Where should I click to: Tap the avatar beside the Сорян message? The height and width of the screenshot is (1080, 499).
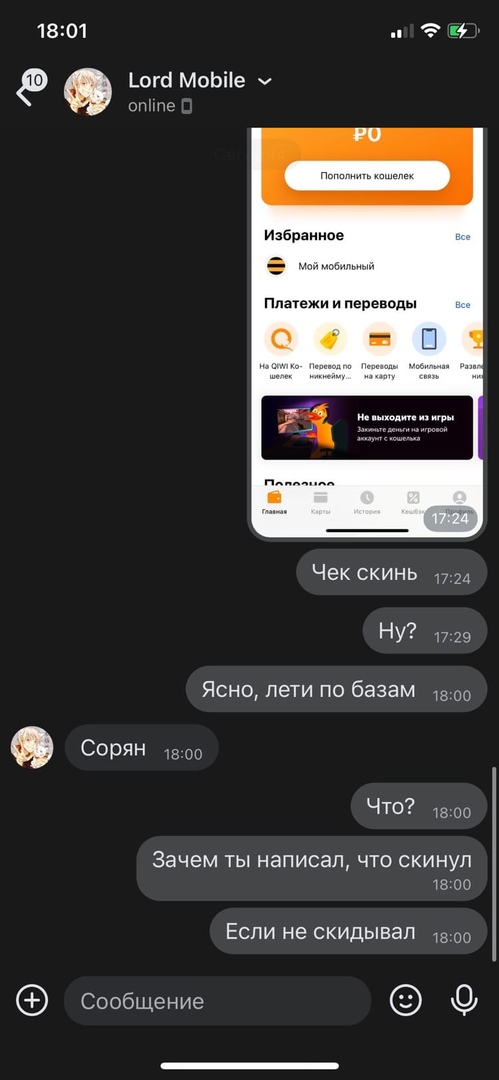click(x=32, y=747)
